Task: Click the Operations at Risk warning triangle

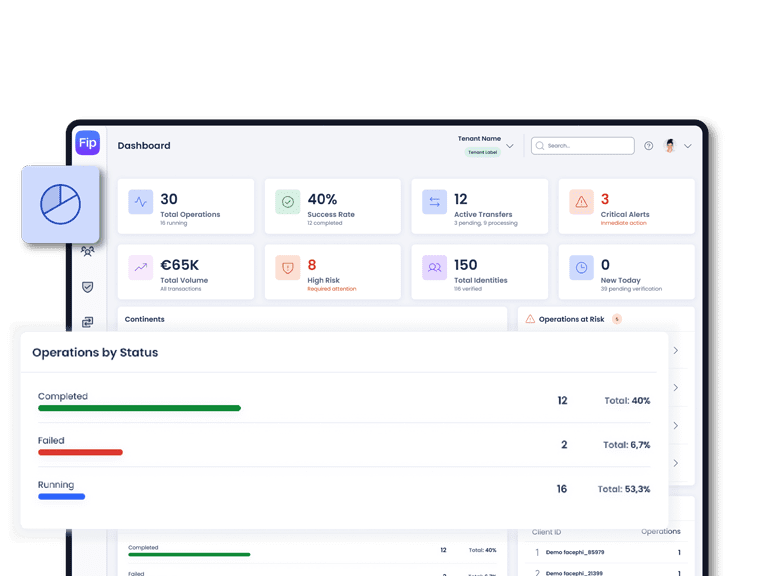Action: (530, 319)
